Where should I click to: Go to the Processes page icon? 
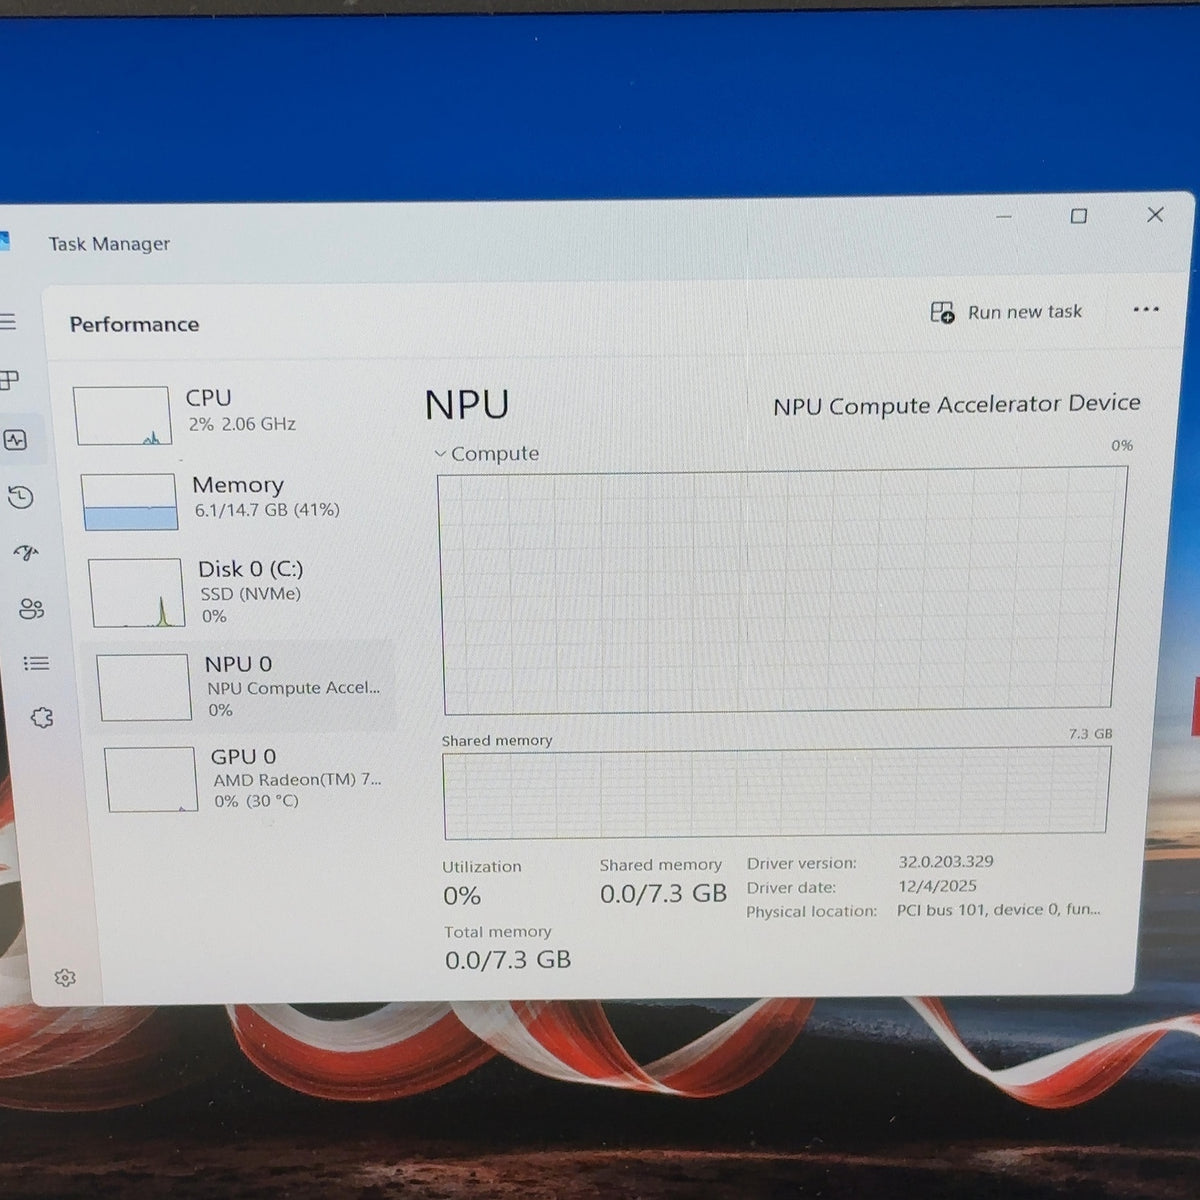(x=9, y=380)
